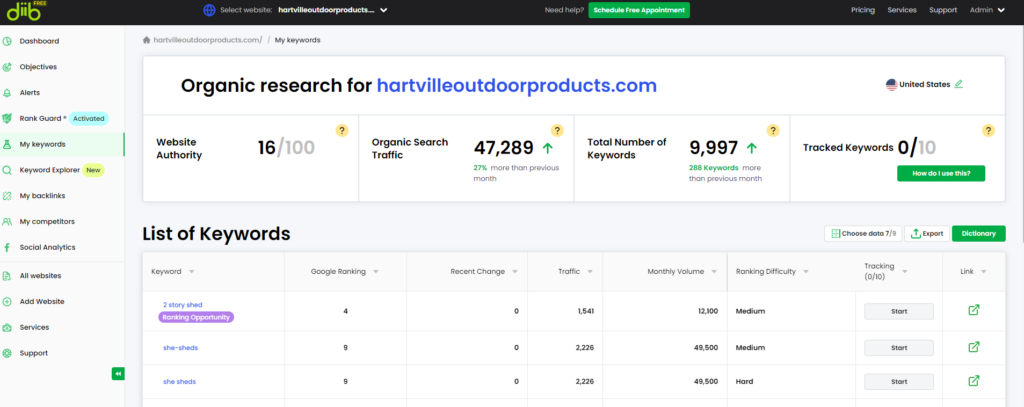The height and width of the screenshot is (407, 1024).
Task: Collapse sidebar with green double-arrow button
Action: [118, 374]
